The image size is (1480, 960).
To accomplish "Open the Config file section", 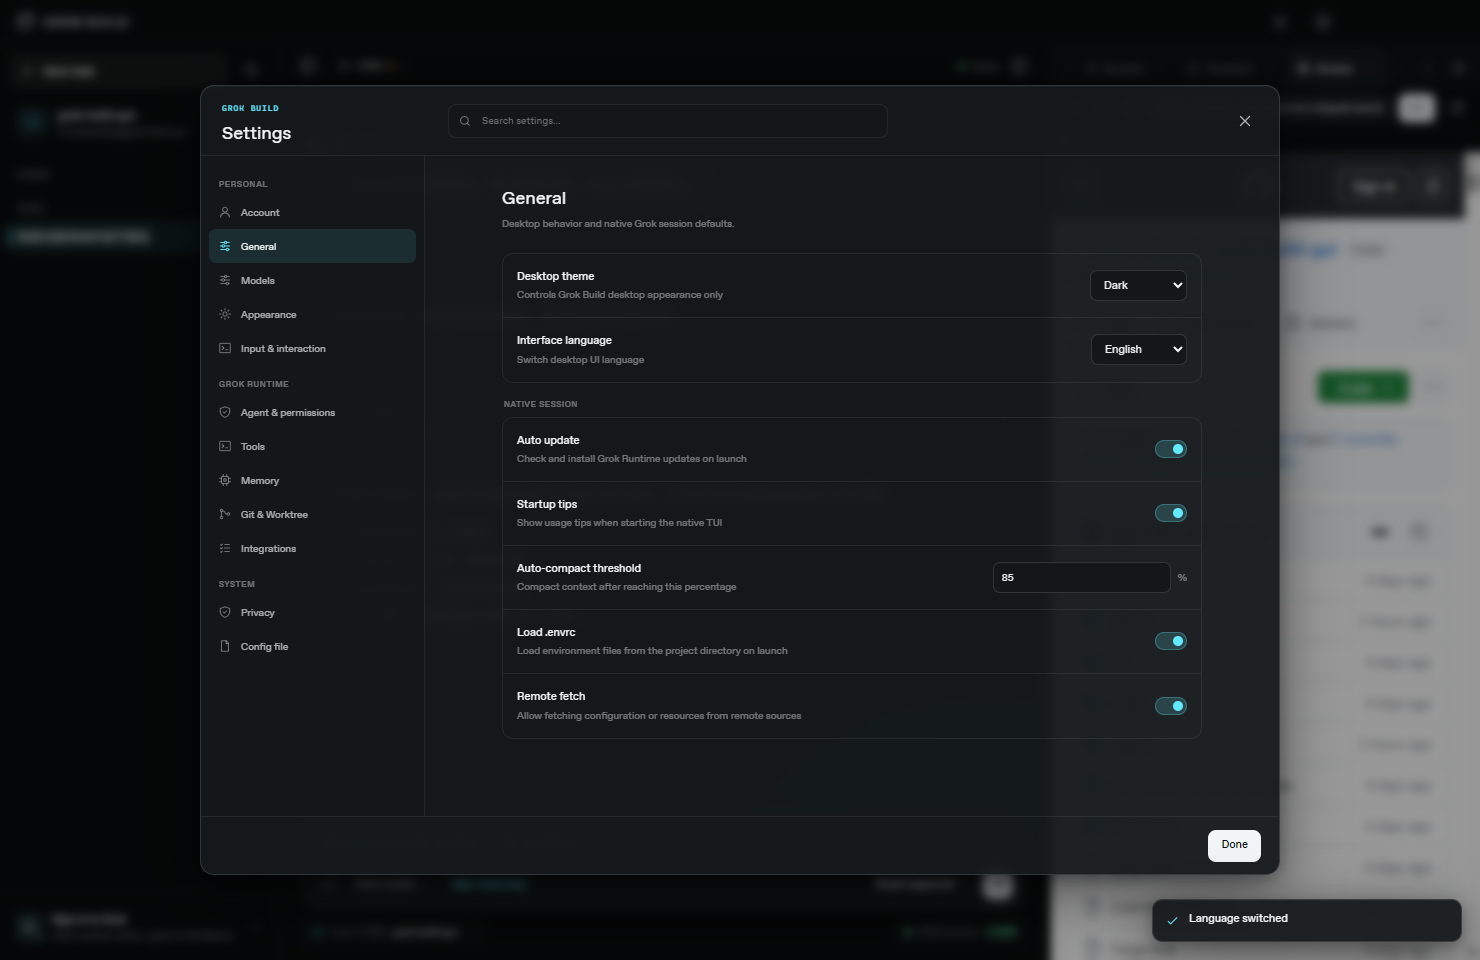I will point(312,646).
